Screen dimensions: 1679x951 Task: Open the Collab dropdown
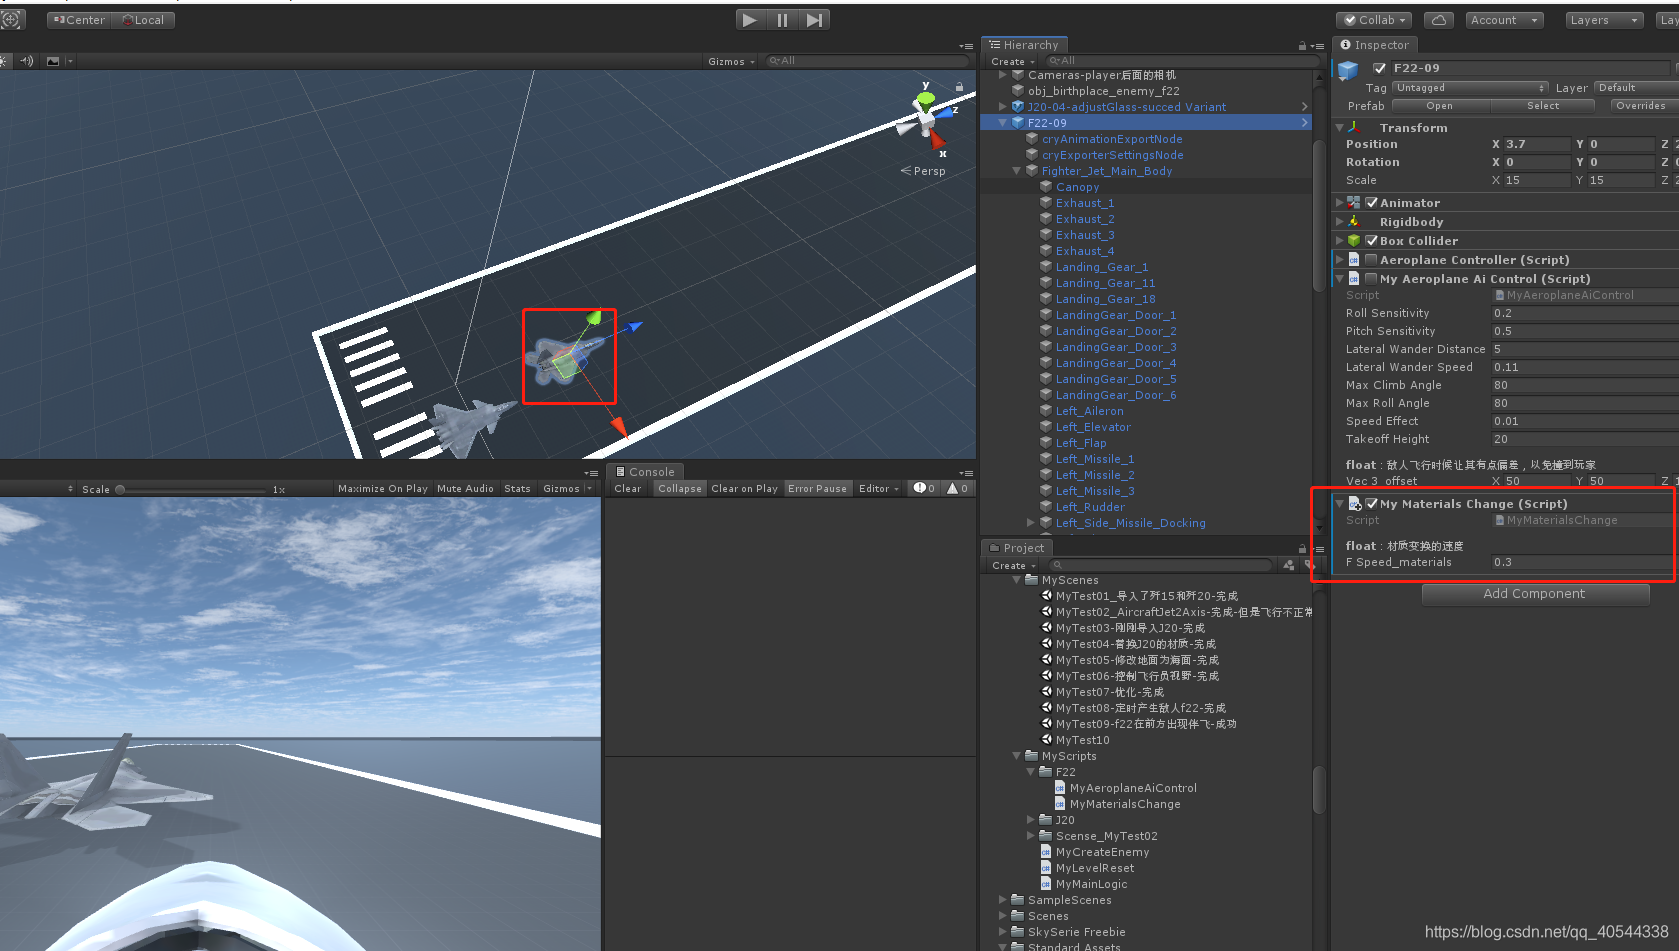pos(1375,20)
